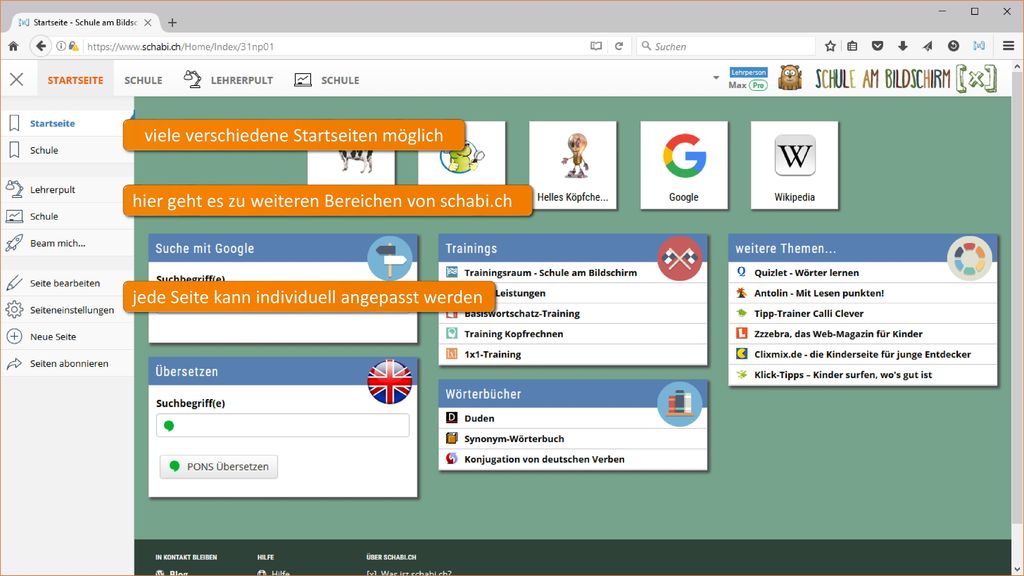Screen dimensions: 1024x576
Task: Click the PONS Übersetzen button
Action: (219, 466)
